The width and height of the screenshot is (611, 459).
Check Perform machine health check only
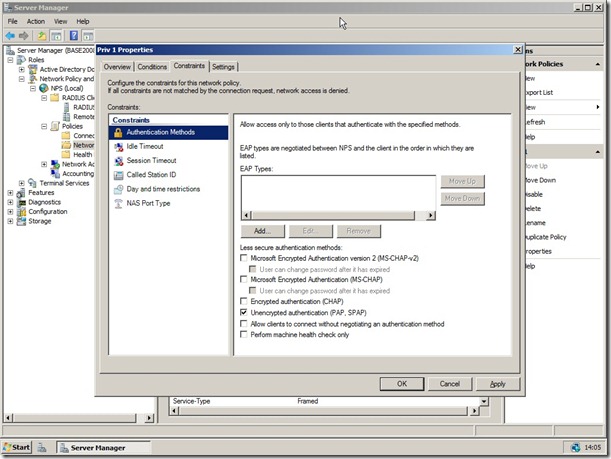click(244, 335)
